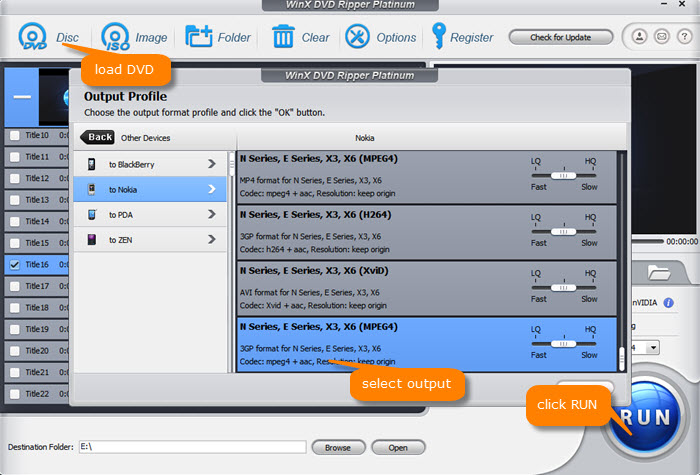Select the Title16 row text

point(37,264)
